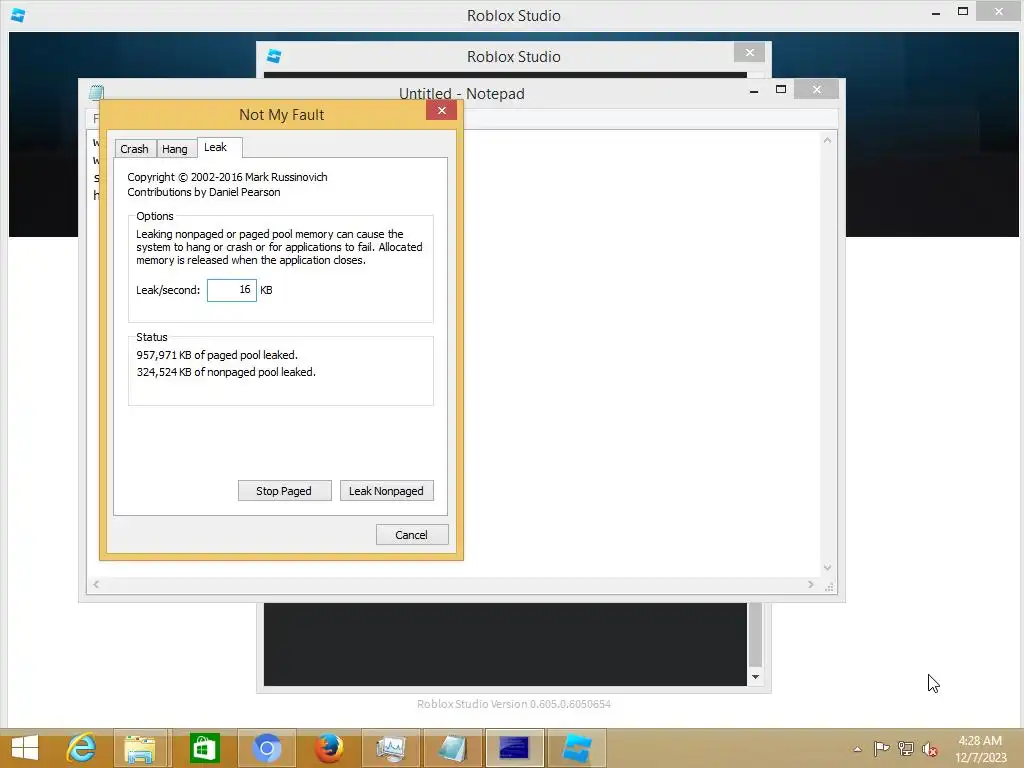This screenshot has width=1024, height=768.
Task: Open the Action Center flag icon
Action: [x=881, y=748]
